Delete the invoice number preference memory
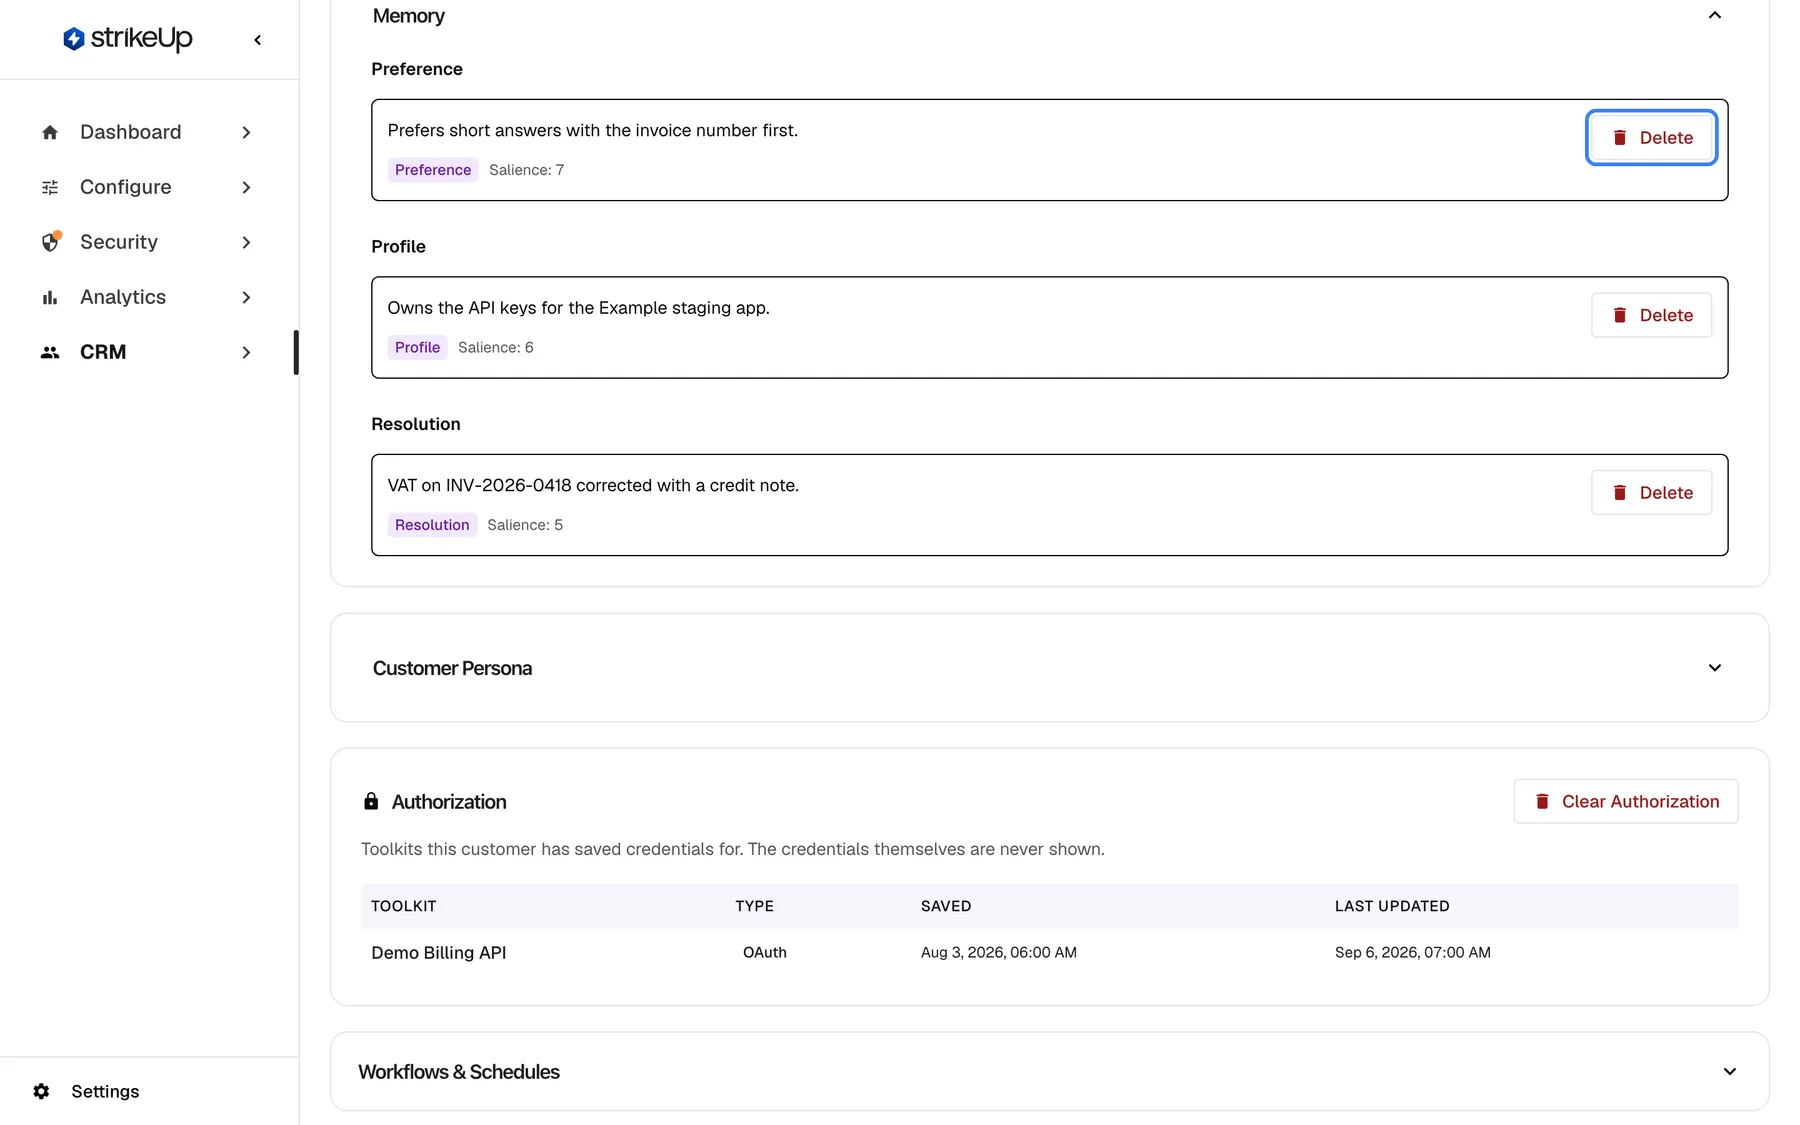Screen dimensions: 1800x1125 tap(1651, 138)
